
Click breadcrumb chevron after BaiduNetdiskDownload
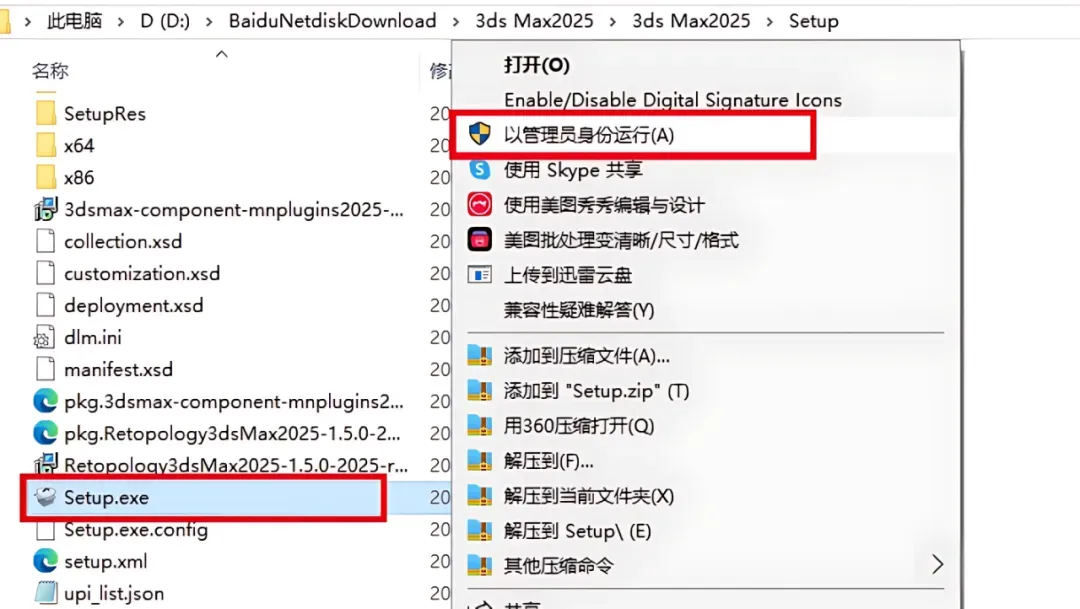[455, 21]
